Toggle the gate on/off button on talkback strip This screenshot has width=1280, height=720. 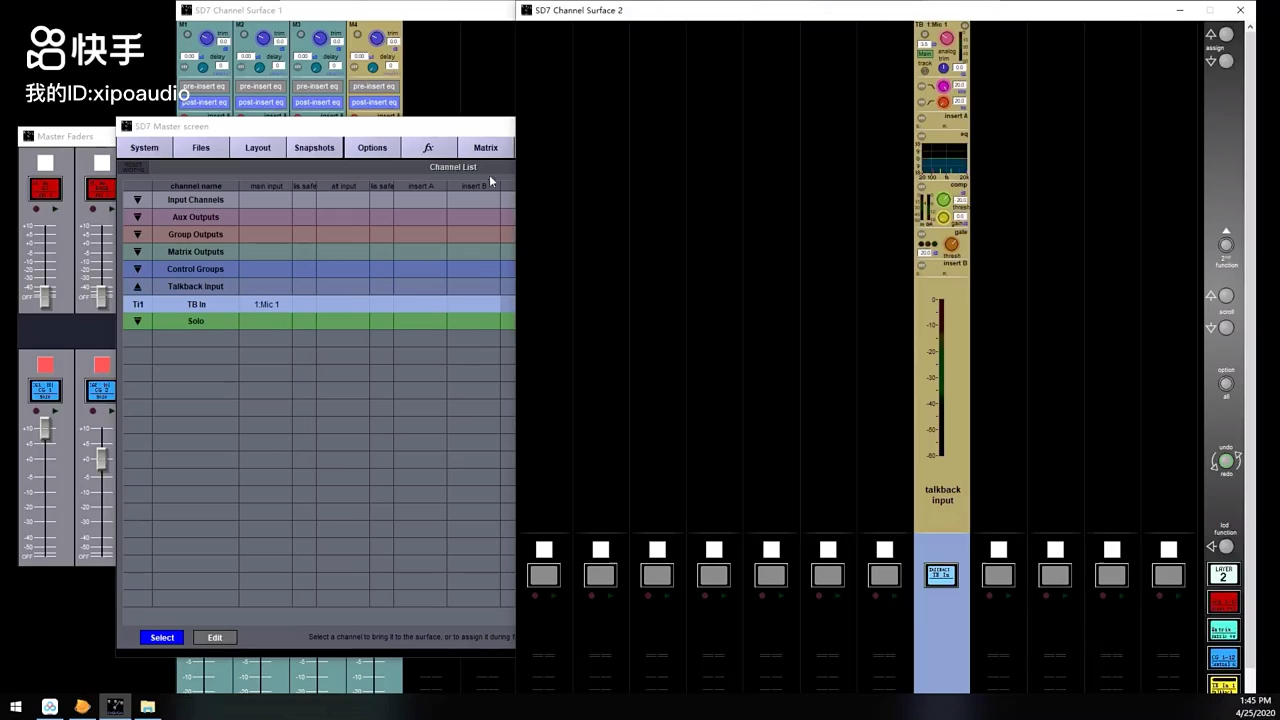(921, 233)
